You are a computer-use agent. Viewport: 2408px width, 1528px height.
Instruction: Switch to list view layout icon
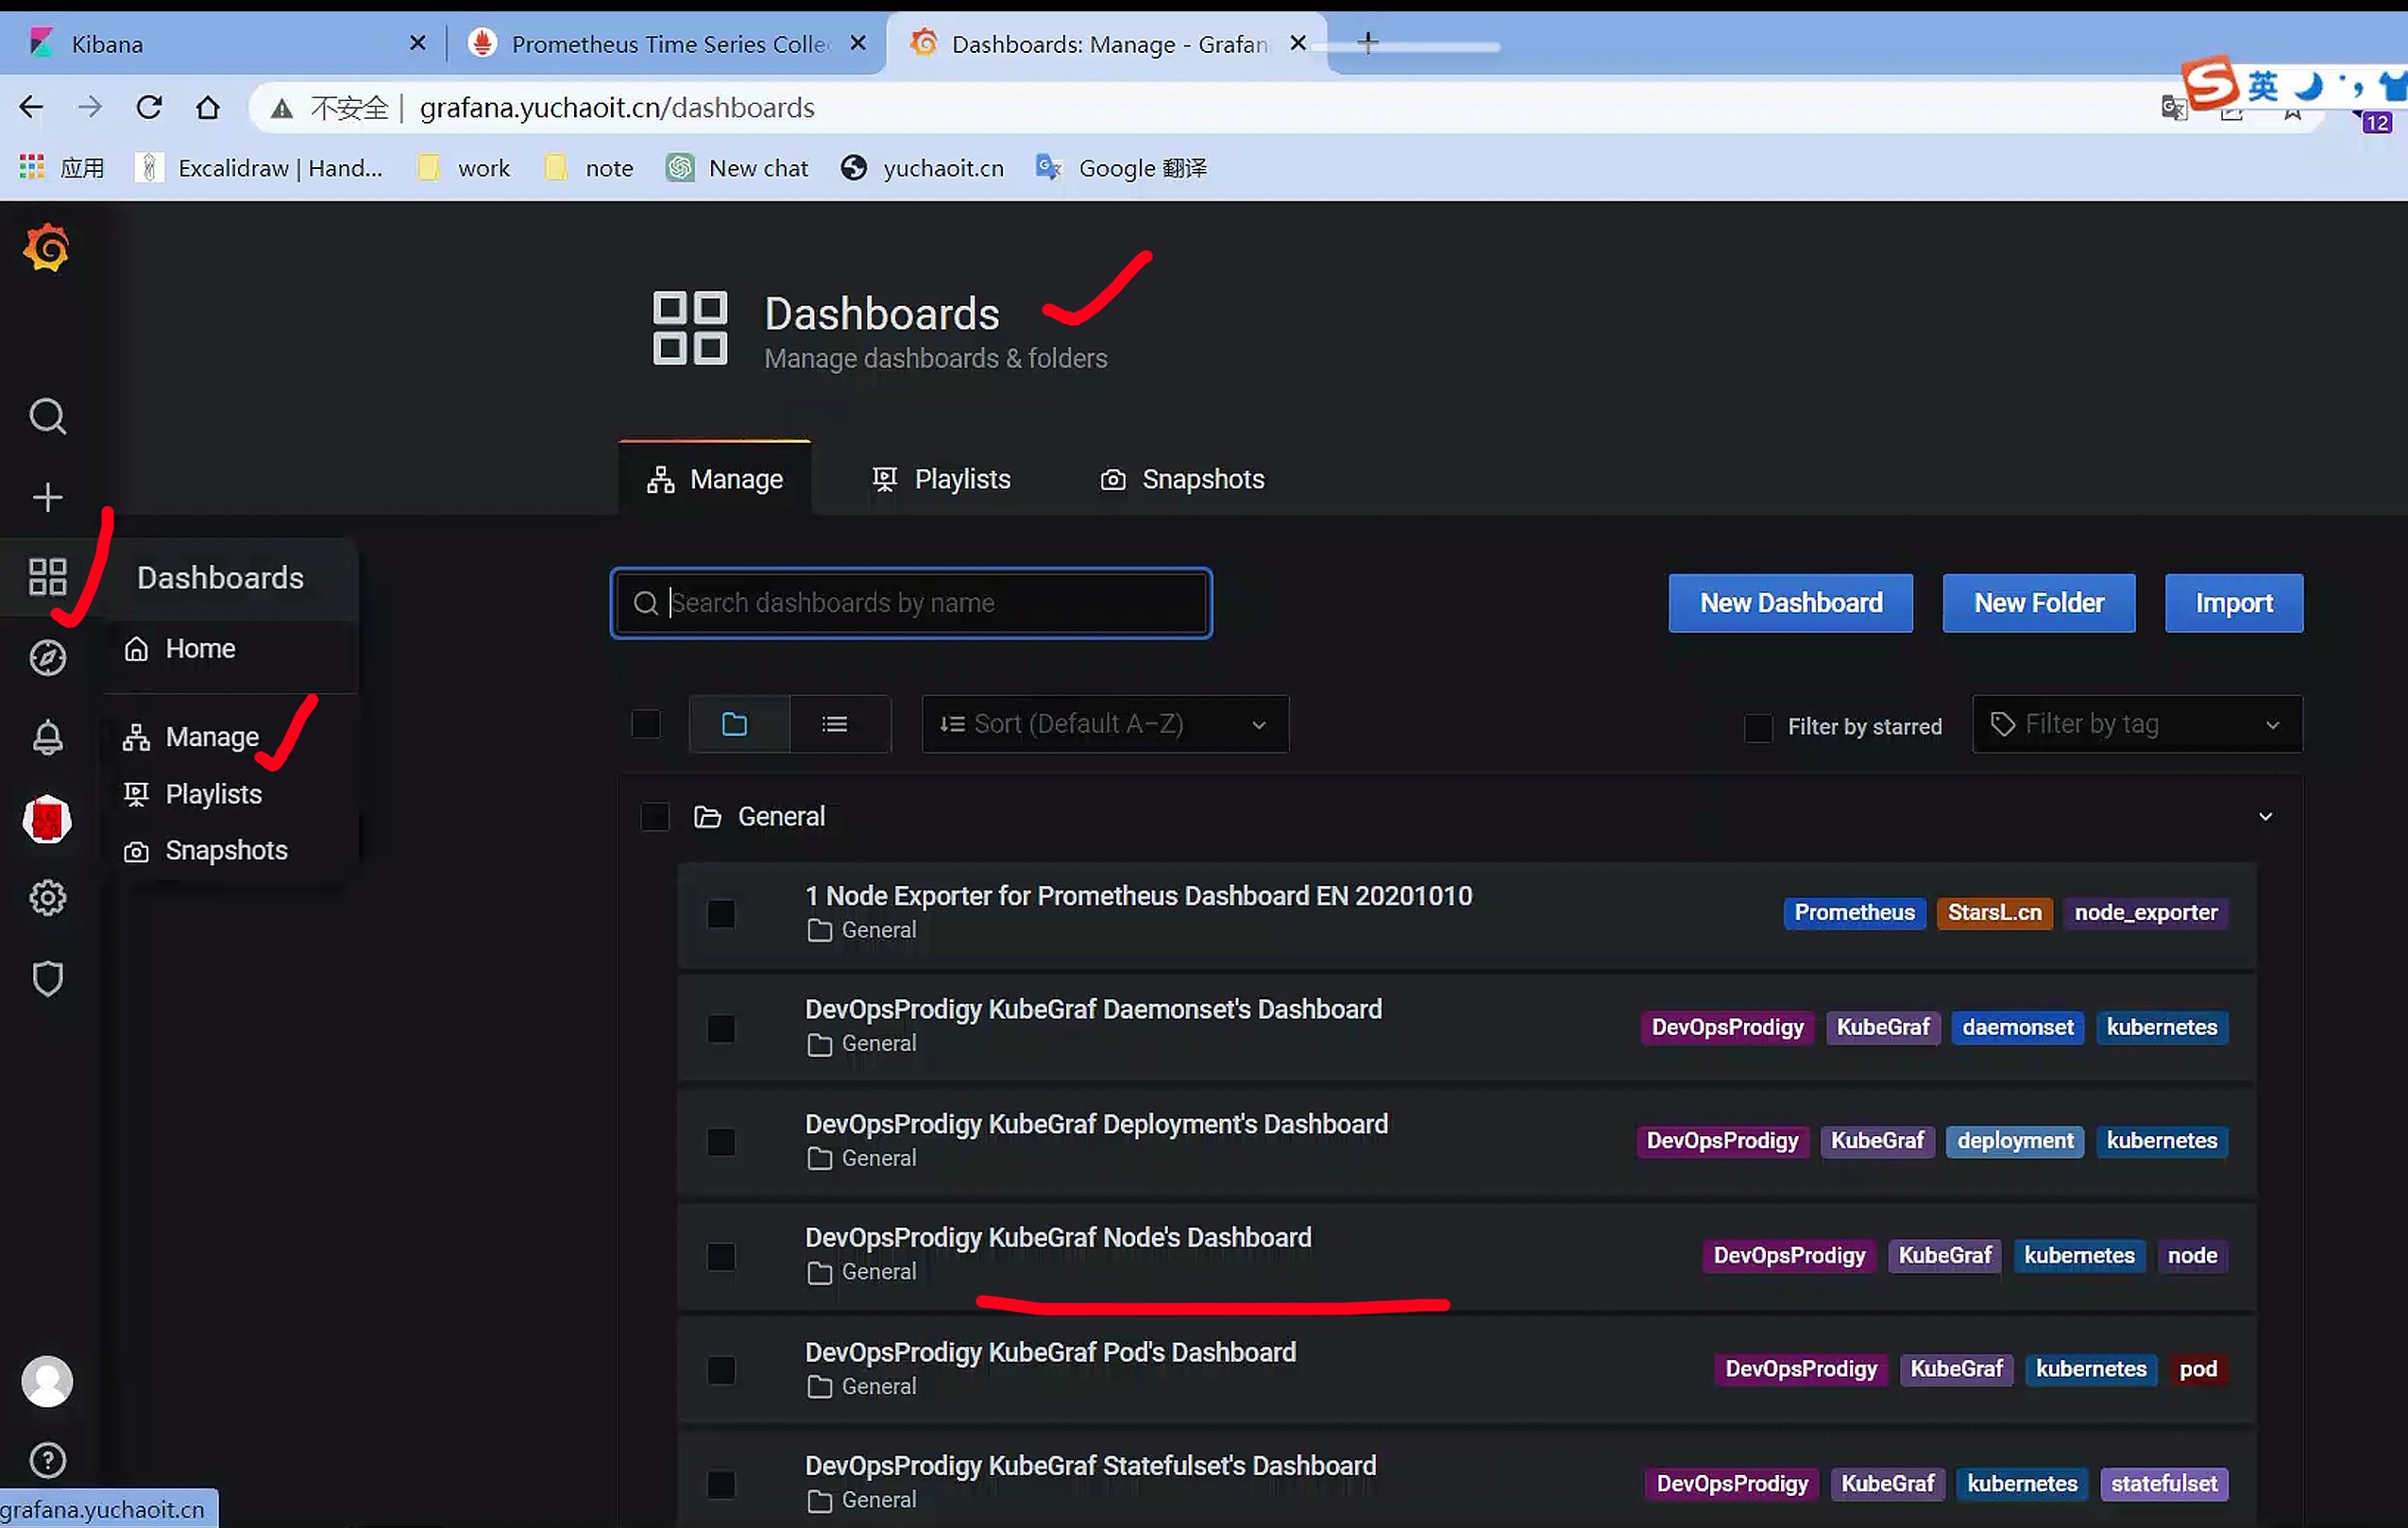coord(835,724)
